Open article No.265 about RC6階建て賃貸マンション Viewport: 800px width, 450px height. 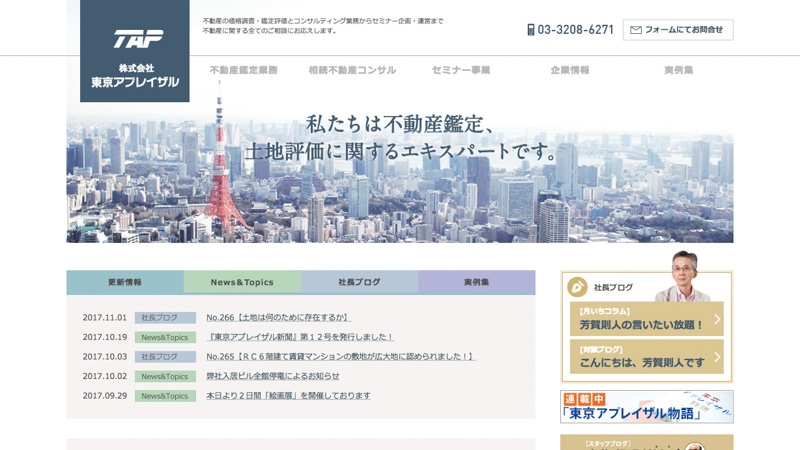340,356
